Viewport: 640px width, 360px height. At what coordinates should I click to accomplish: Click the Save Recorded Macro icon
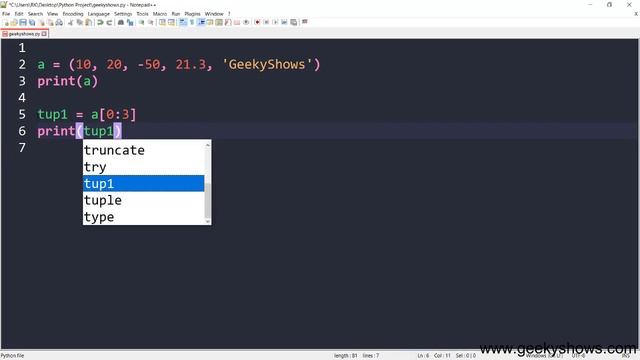tap(293, 22)
